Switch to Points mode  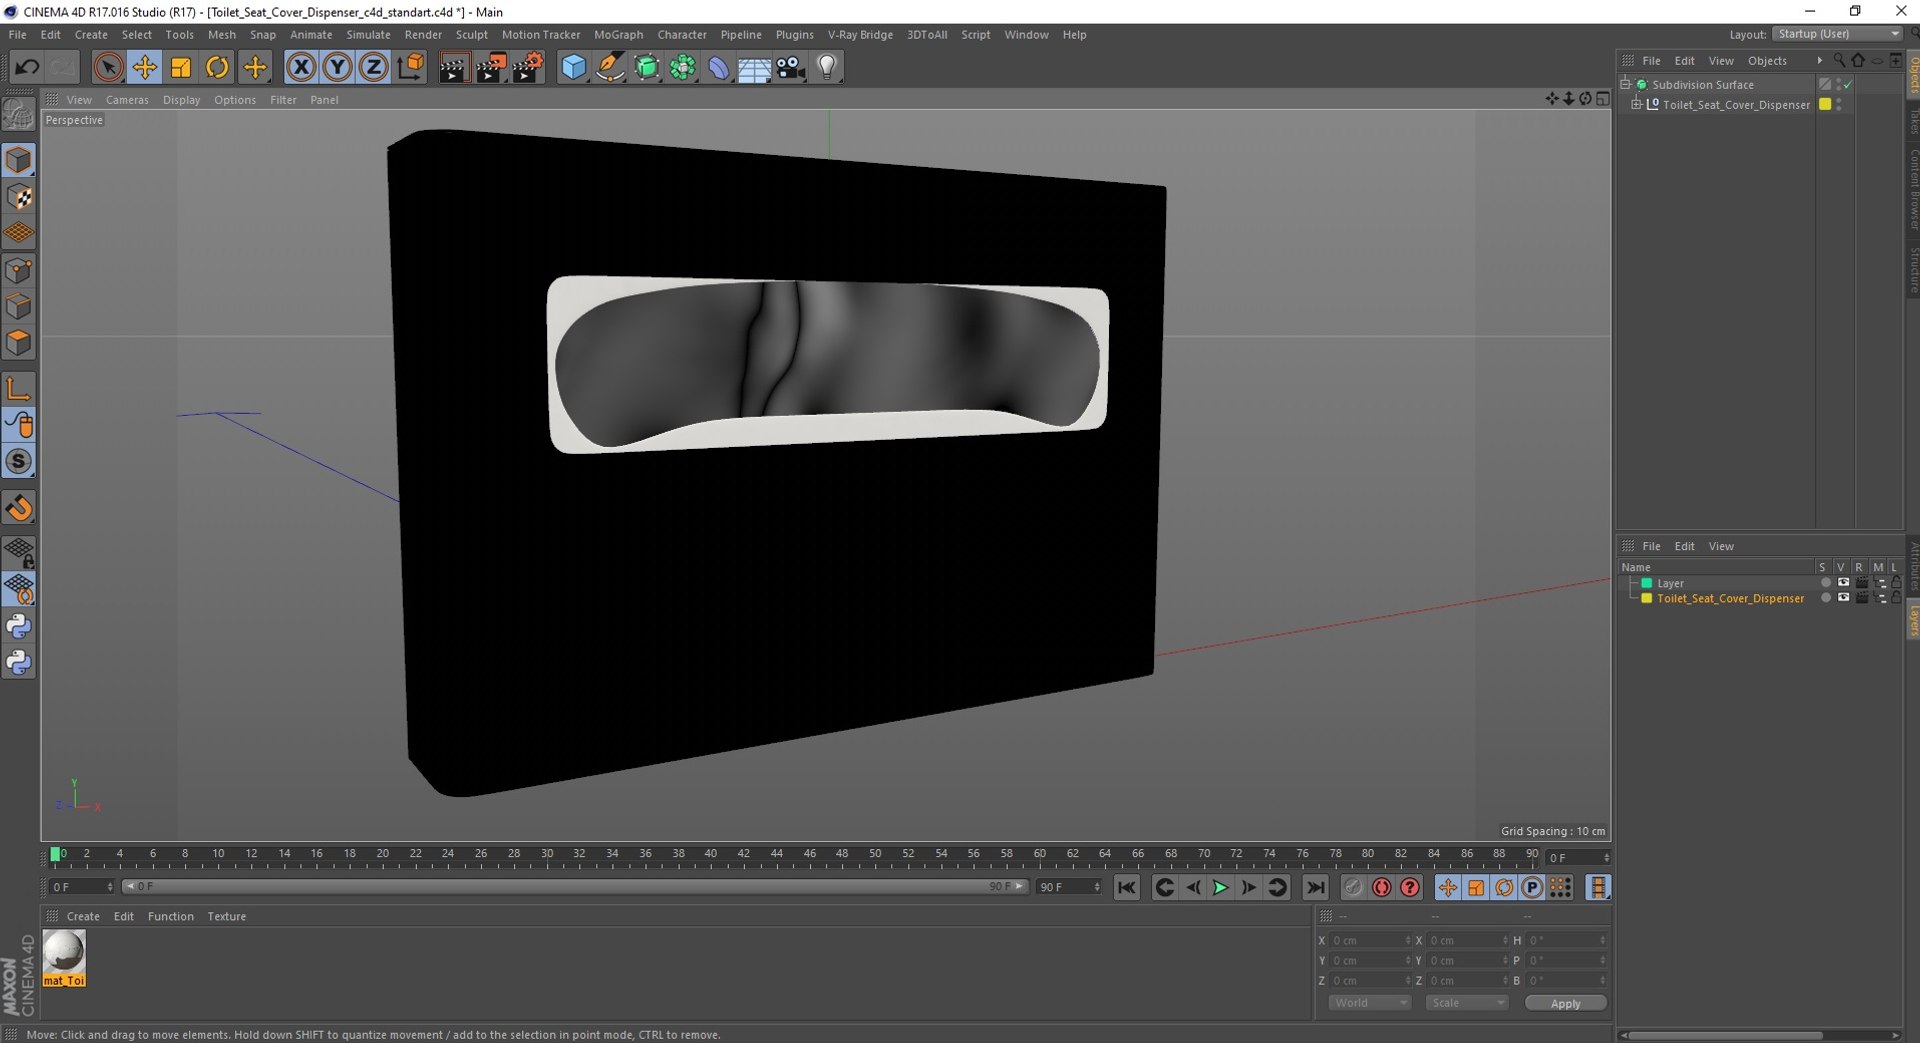(x=18, y=270)
